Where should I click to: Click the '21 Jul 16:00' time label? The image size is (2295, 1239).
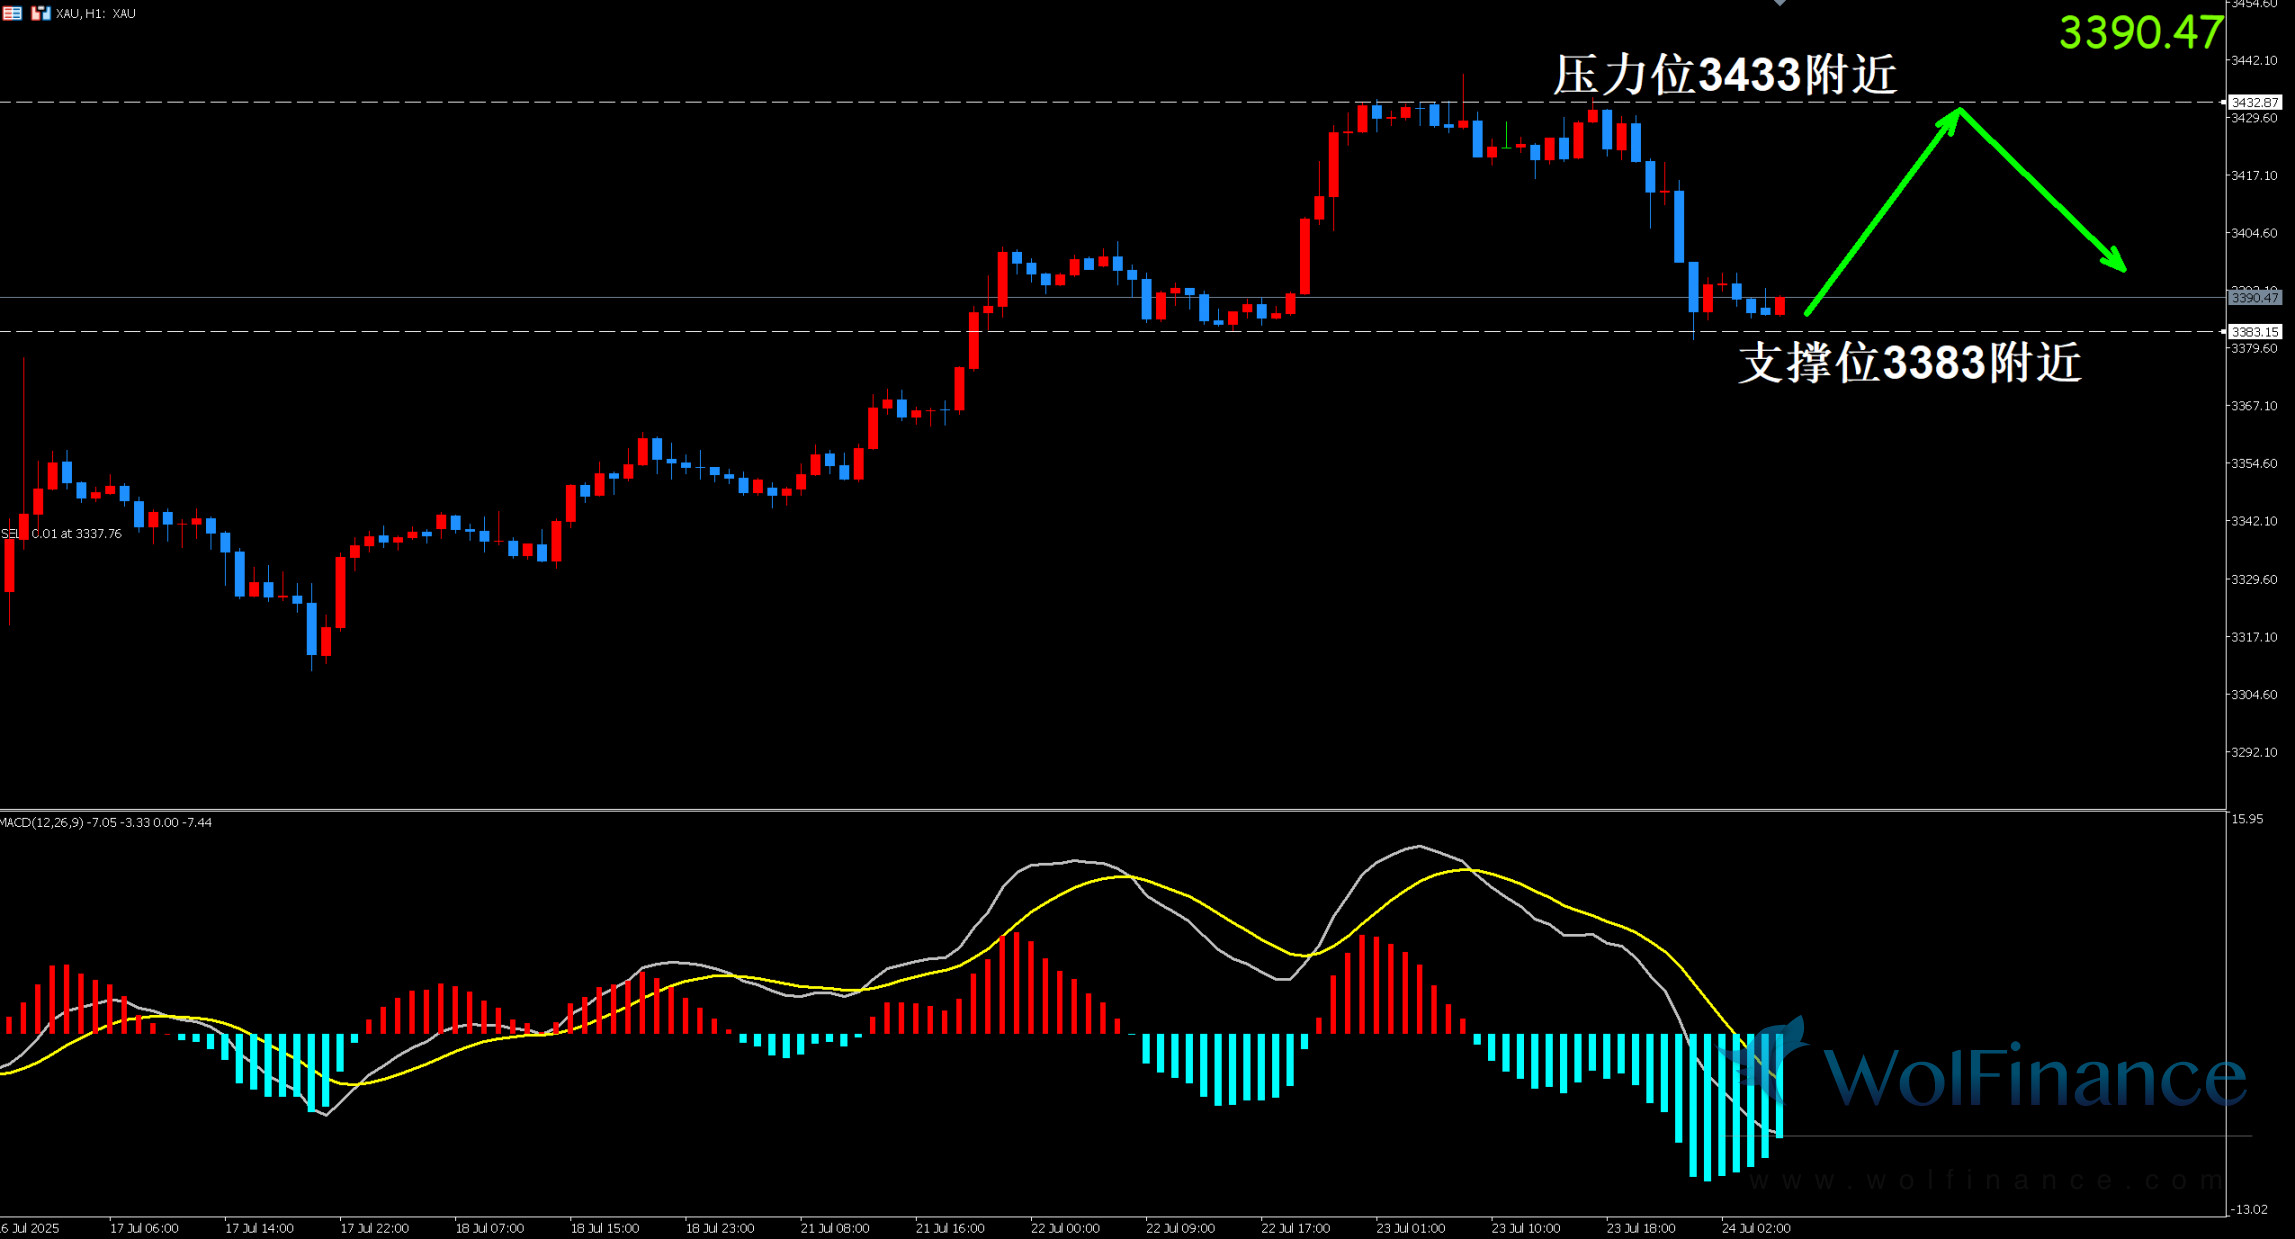point(950,1228)
